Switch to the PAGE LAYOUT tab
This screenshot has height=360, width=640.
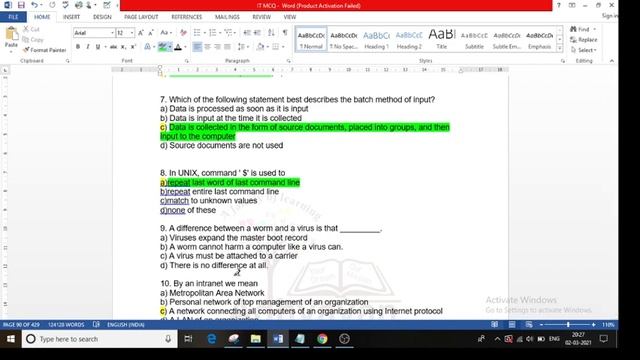coord(141,17)
